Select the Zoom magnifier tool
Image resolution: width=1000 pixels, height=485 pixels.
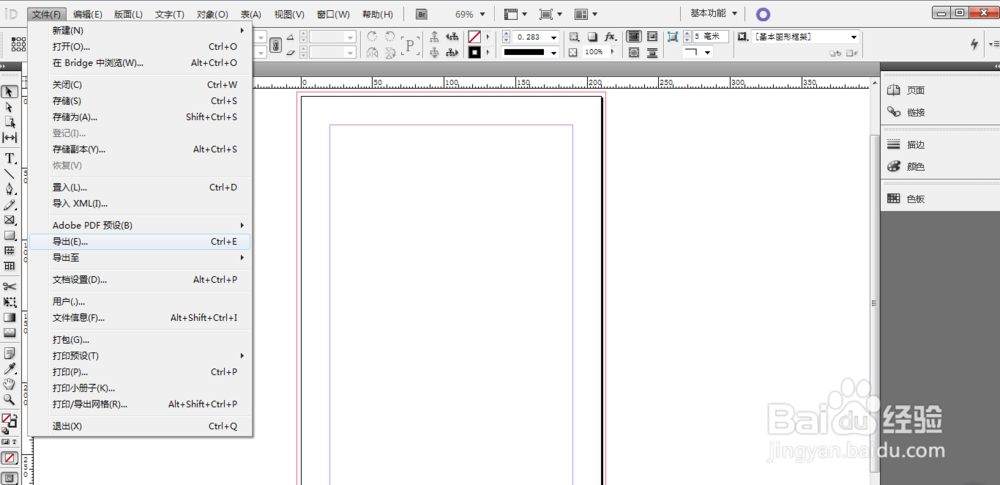click(x=10, y=399)
